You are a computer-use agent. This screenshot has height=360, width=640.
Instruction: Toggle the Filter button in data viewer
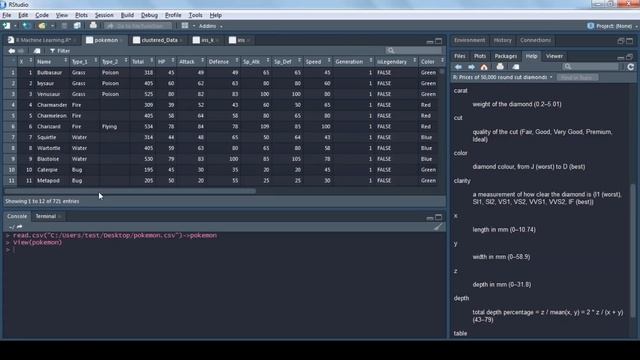pos(60,51)
